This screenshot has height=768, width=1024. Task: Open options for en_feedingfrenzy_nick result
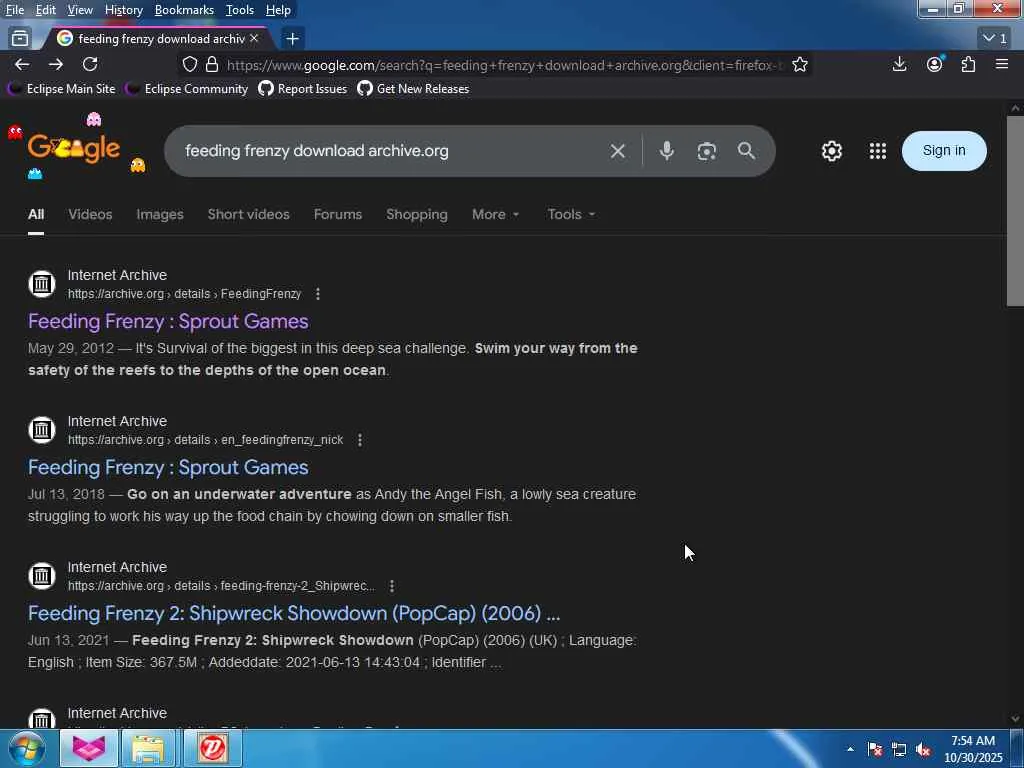pos(360,440)
